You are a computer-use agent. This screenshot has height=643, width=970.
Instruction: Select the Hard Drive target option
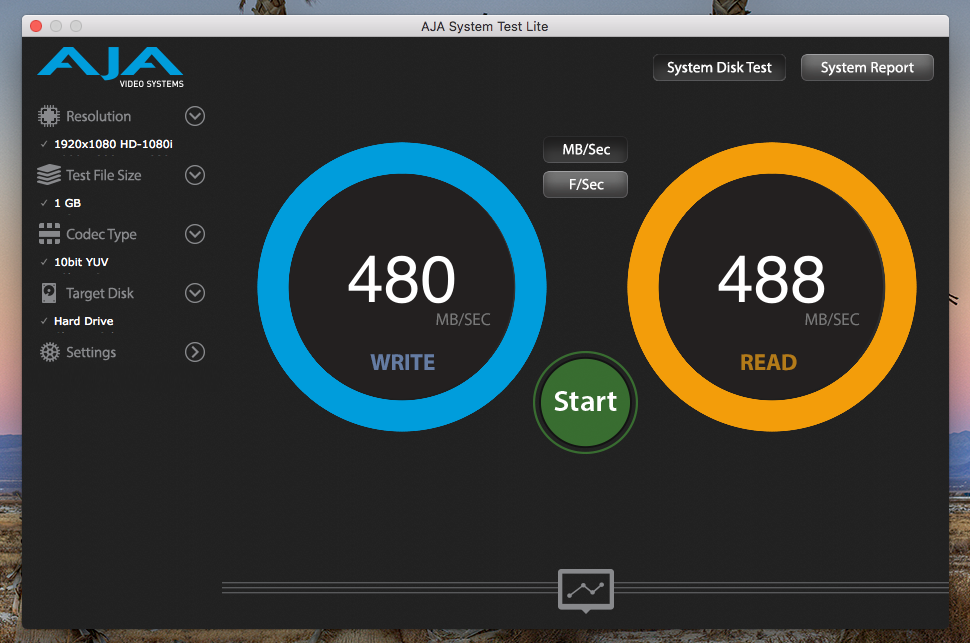(84, 321)
